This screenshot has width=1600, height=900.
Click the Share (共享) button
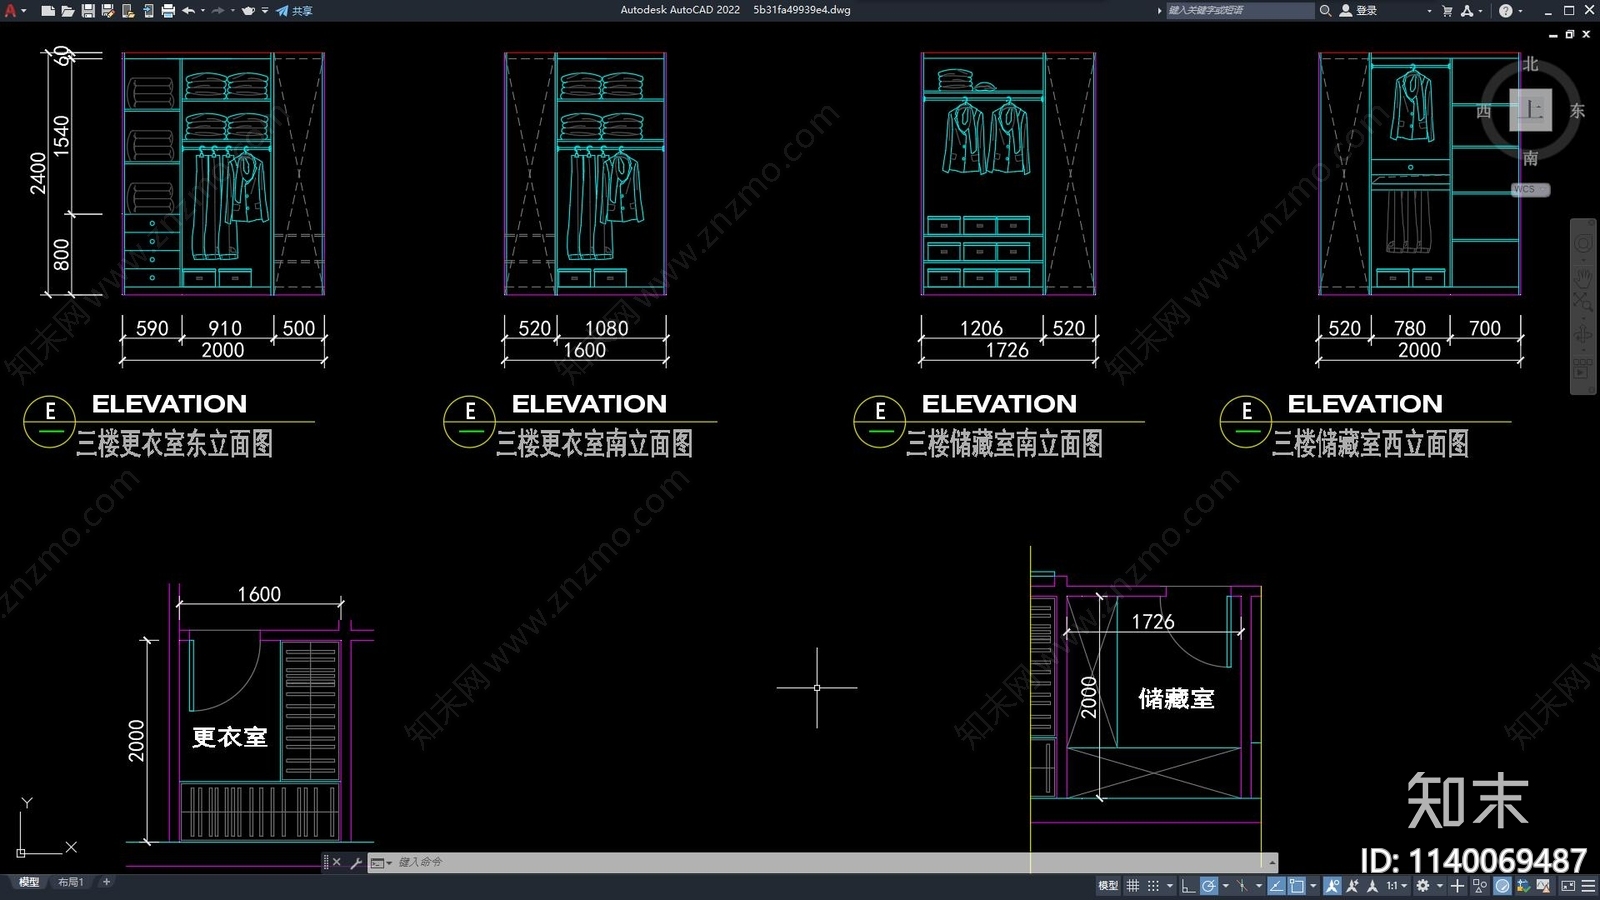click(x=294, y=10)
